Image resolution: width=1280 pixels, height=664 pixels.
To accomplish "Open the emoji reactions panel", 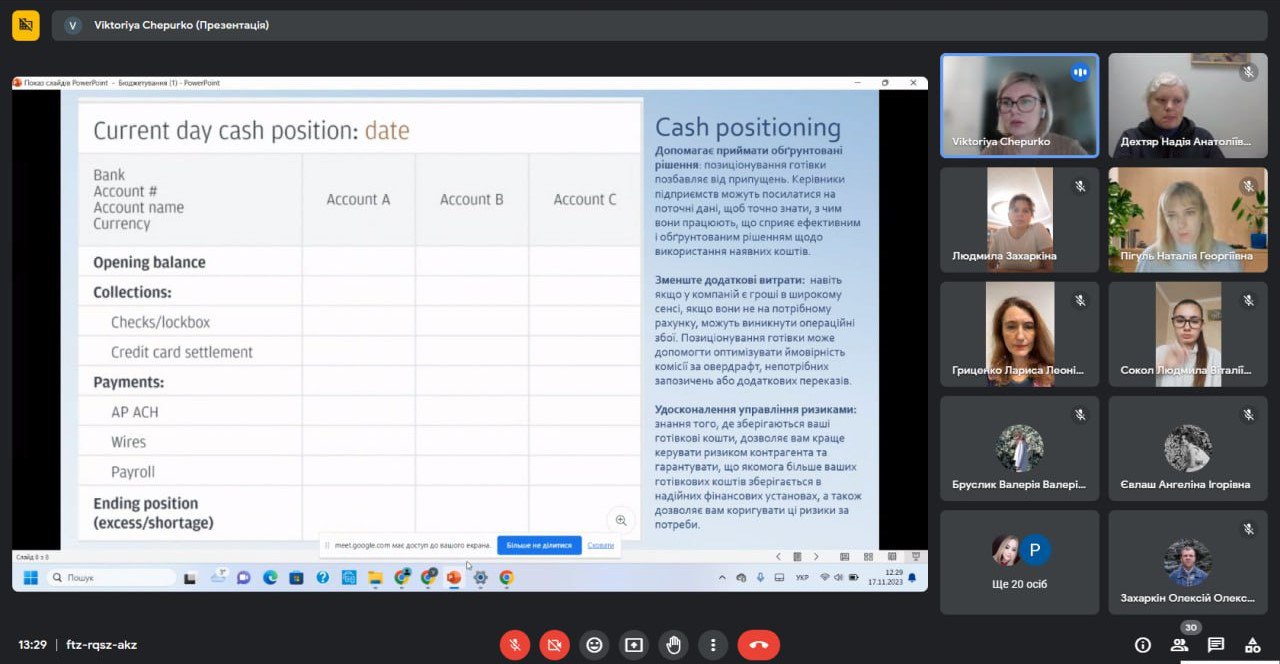I will 595,645.
